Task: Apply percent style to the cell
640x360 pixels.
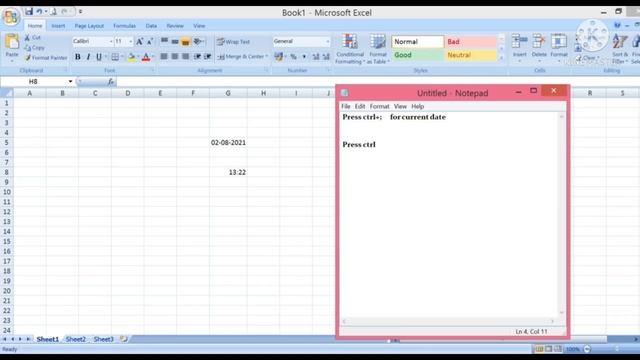Action: point(293,57)
